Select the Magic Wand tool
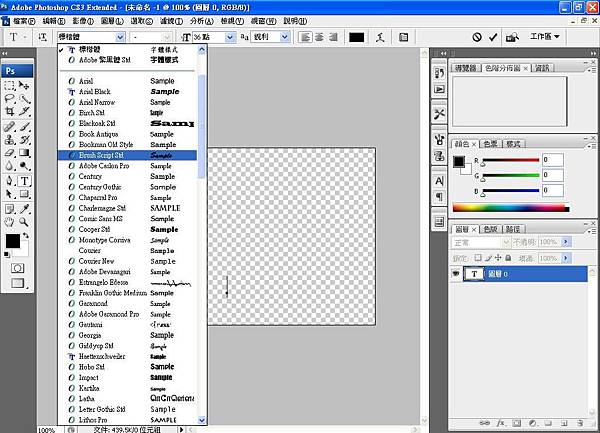The image size is (600, 433). click(24, 99)
